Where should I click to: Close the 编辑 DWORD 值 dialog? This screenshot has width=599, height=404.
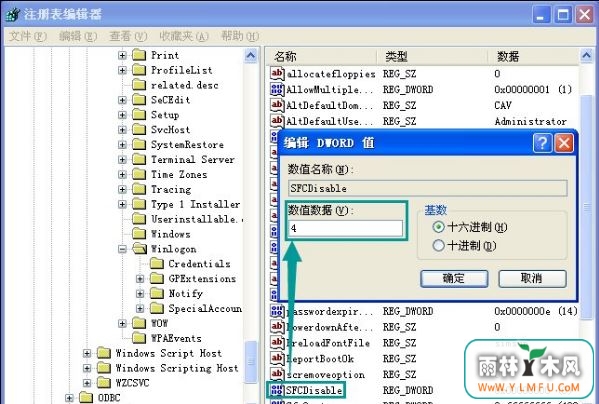click(564, 143)
